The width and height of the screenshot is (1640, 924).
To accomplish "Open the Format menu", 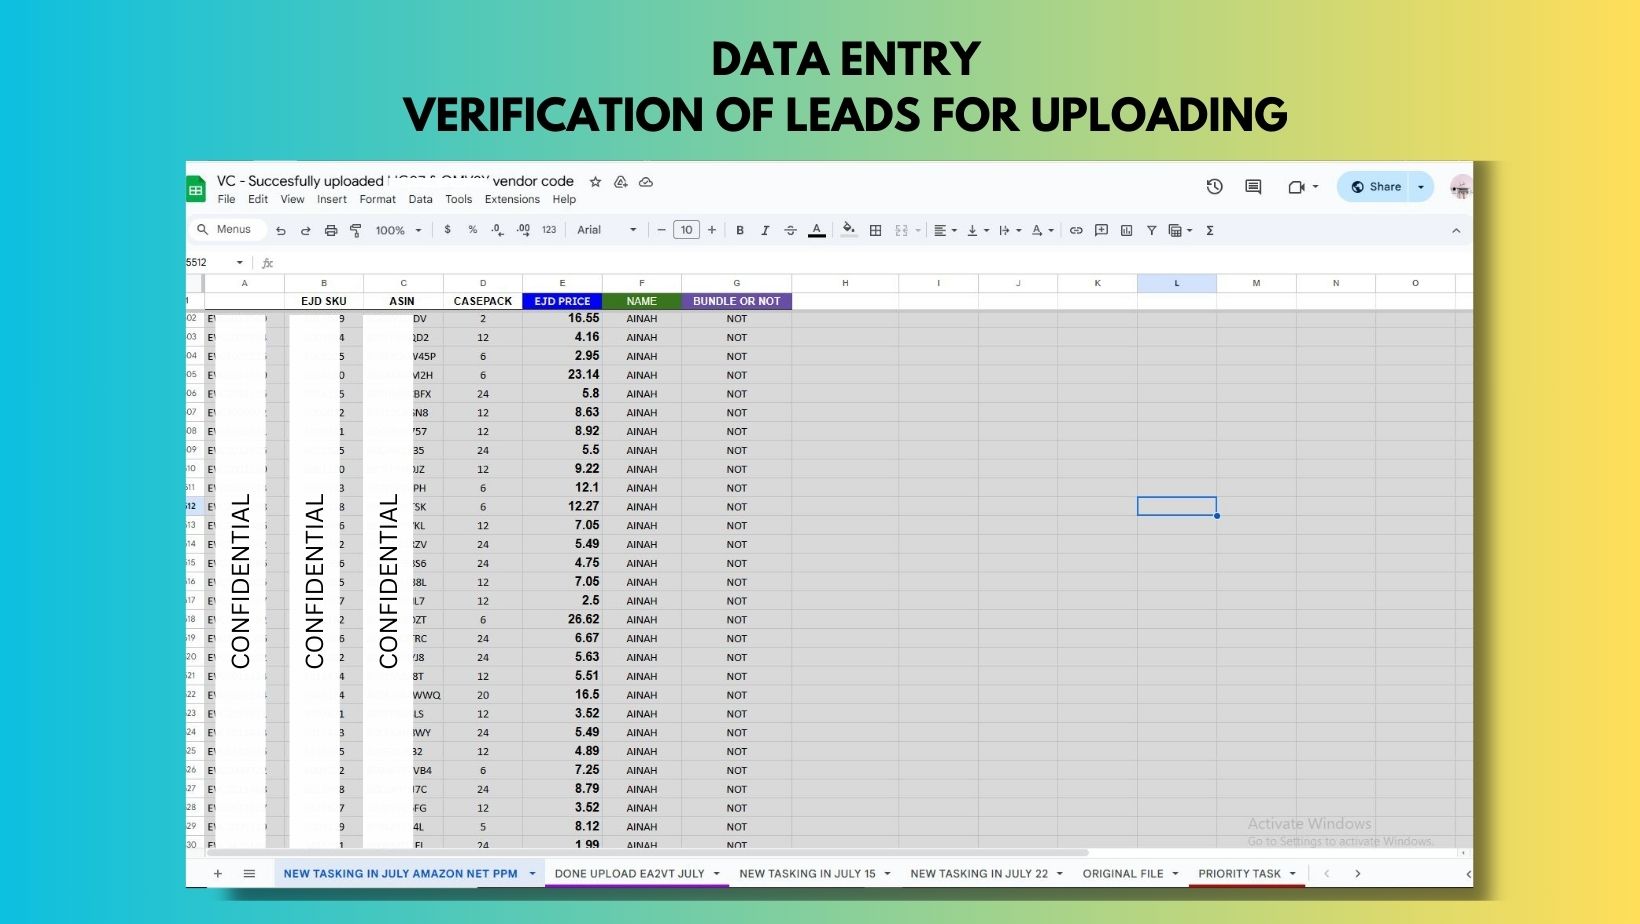I will click(378, 199).
